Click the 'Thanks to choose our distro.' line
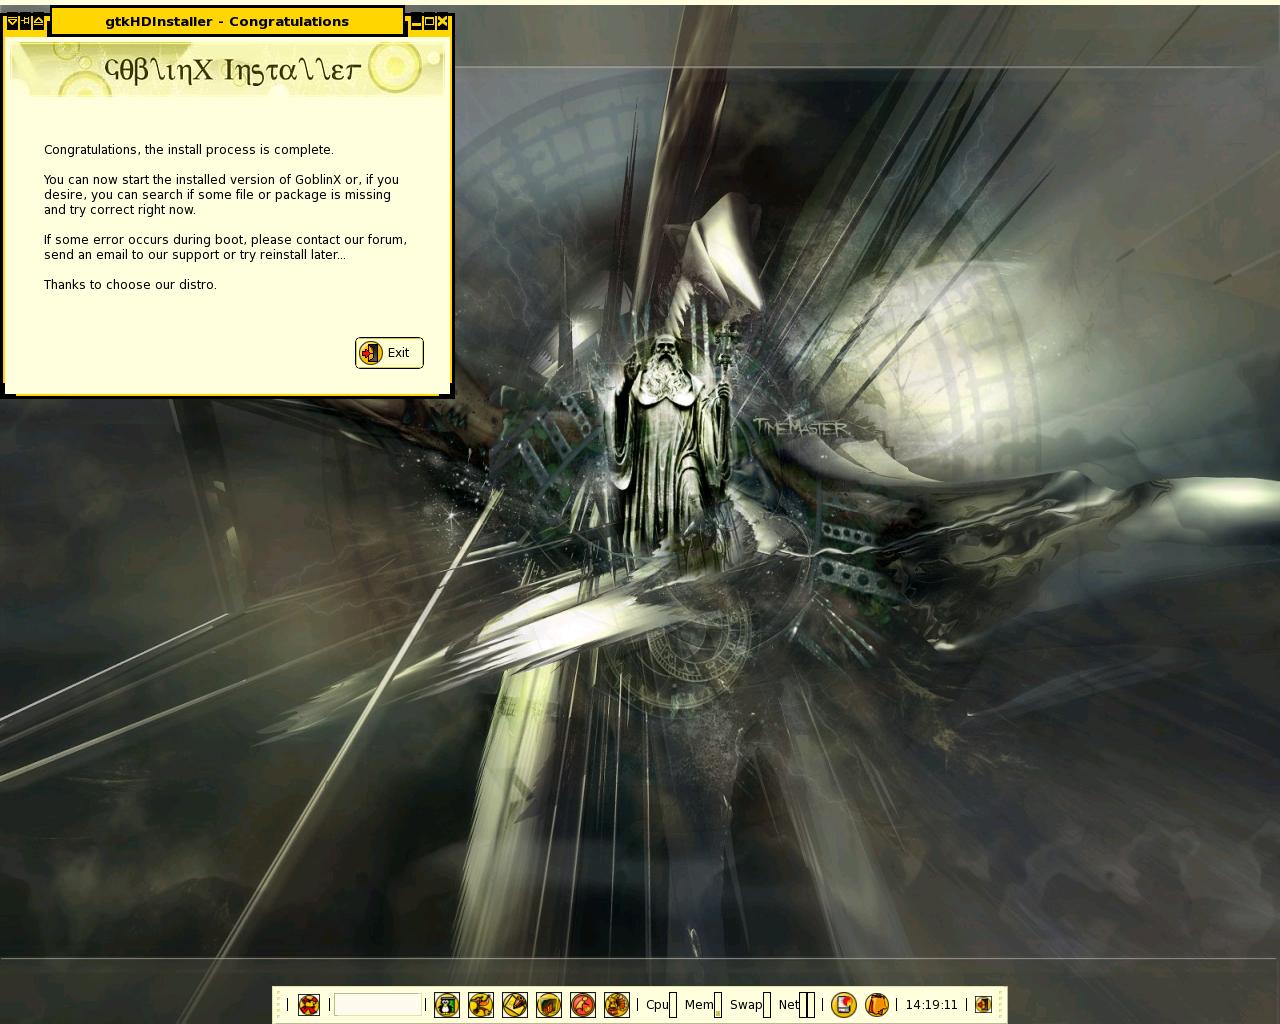 130,285
